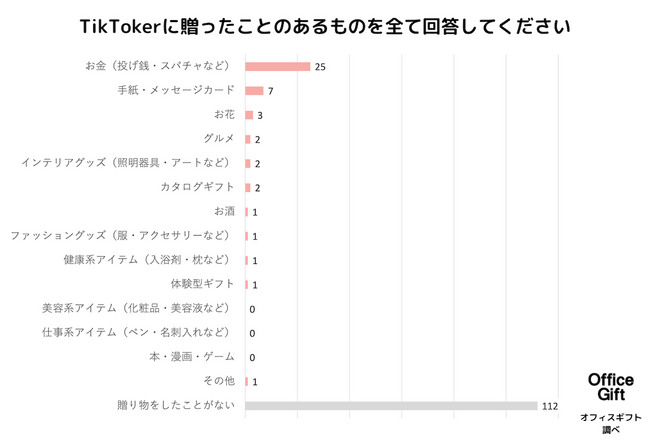This screenshot has height=441, width=650.
Task: Click the chart title text
Action: (x=325, y=27)
